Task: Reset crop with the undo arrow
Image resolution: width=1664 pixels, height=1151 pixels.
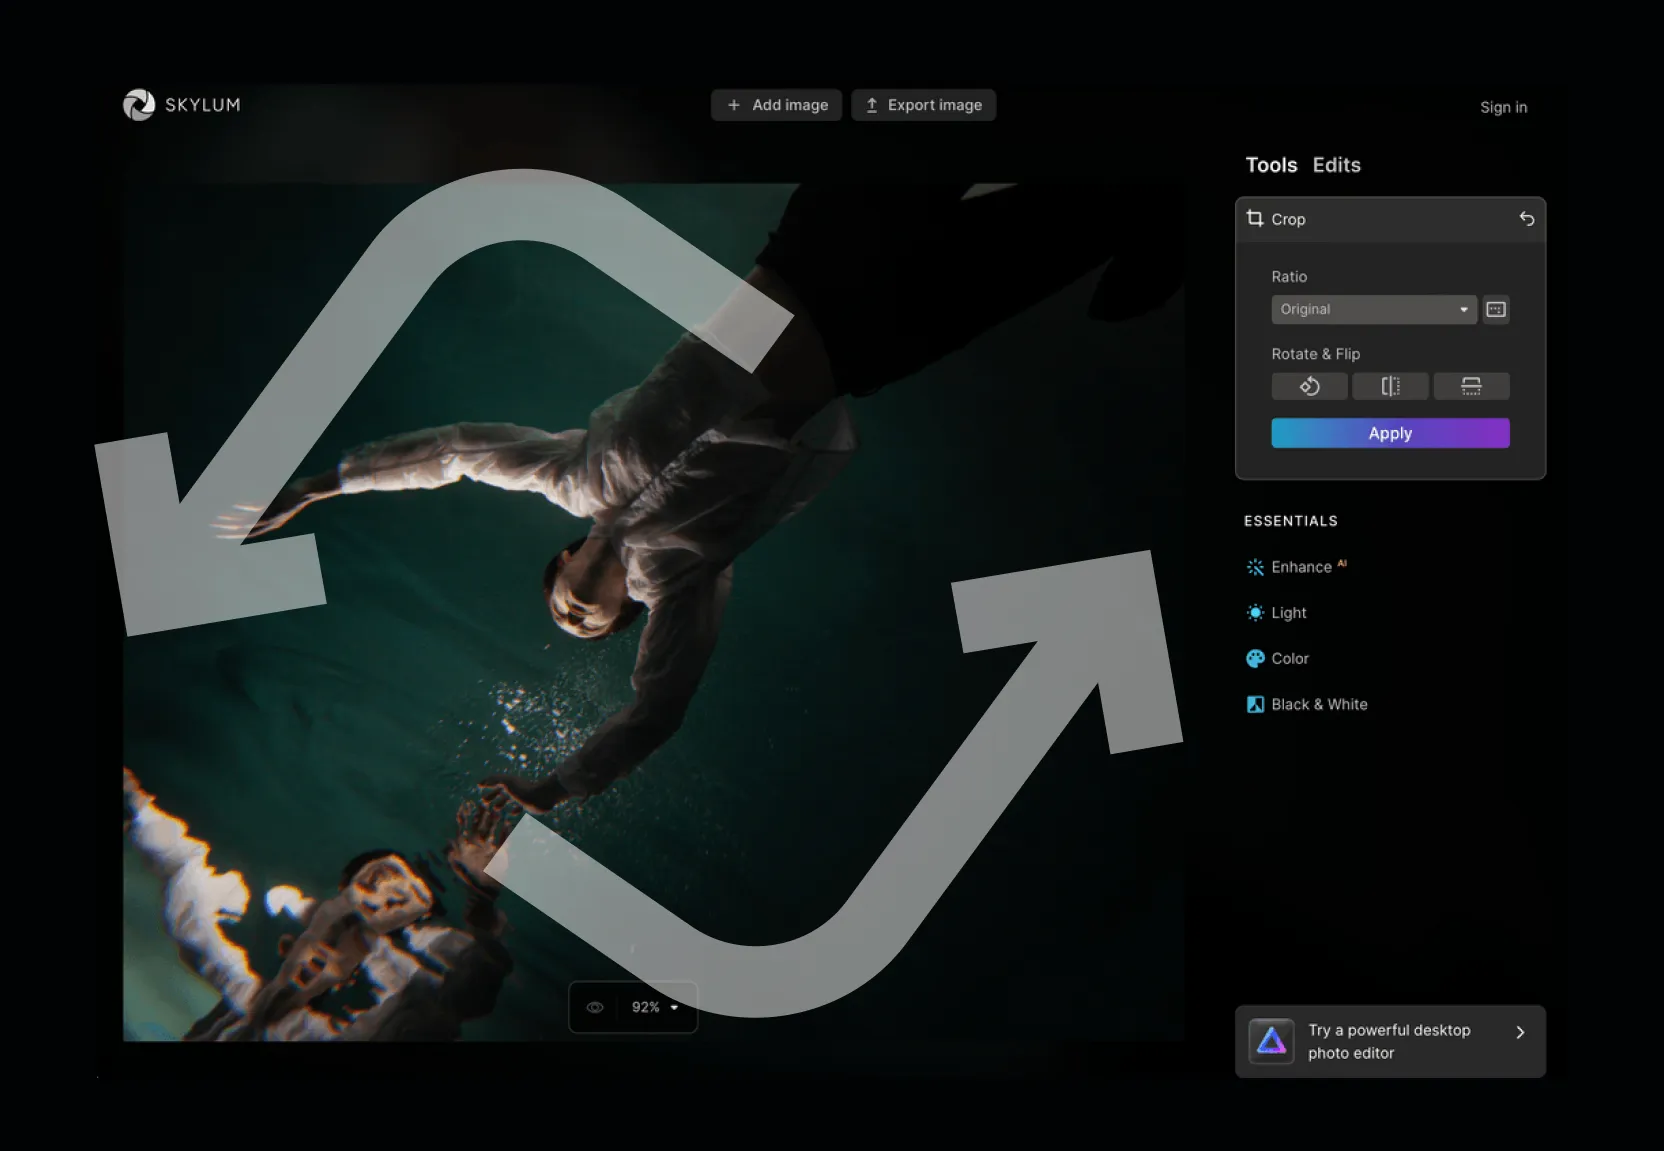Action: point(1526,218)
